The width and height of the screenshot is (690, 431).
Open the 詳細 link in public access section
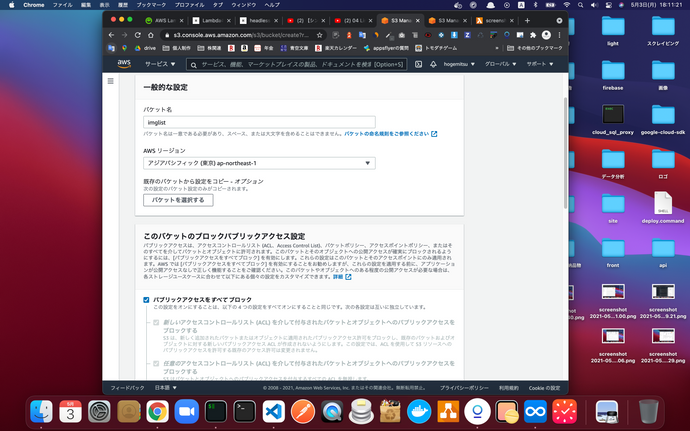tap(341, 277)
